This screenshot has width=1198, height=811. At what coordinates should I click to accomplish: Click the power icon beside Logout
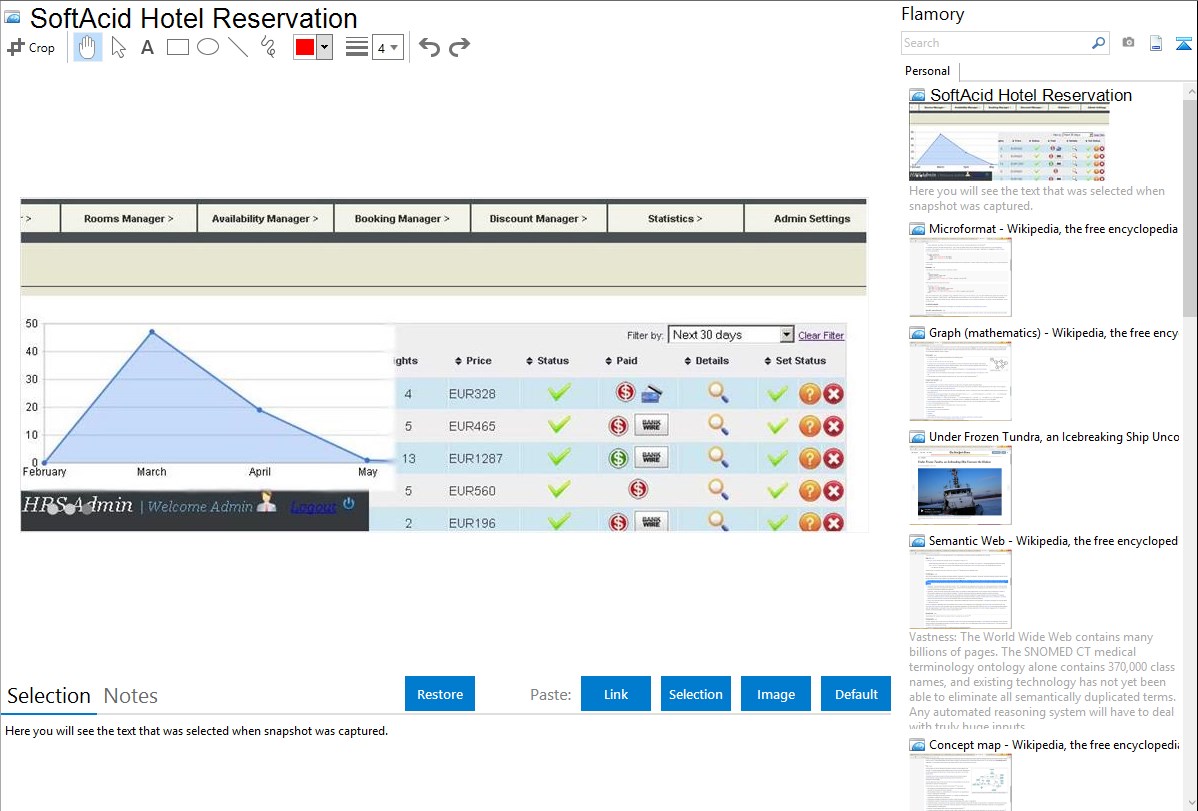pyautogui.click(x=349, y=504)
